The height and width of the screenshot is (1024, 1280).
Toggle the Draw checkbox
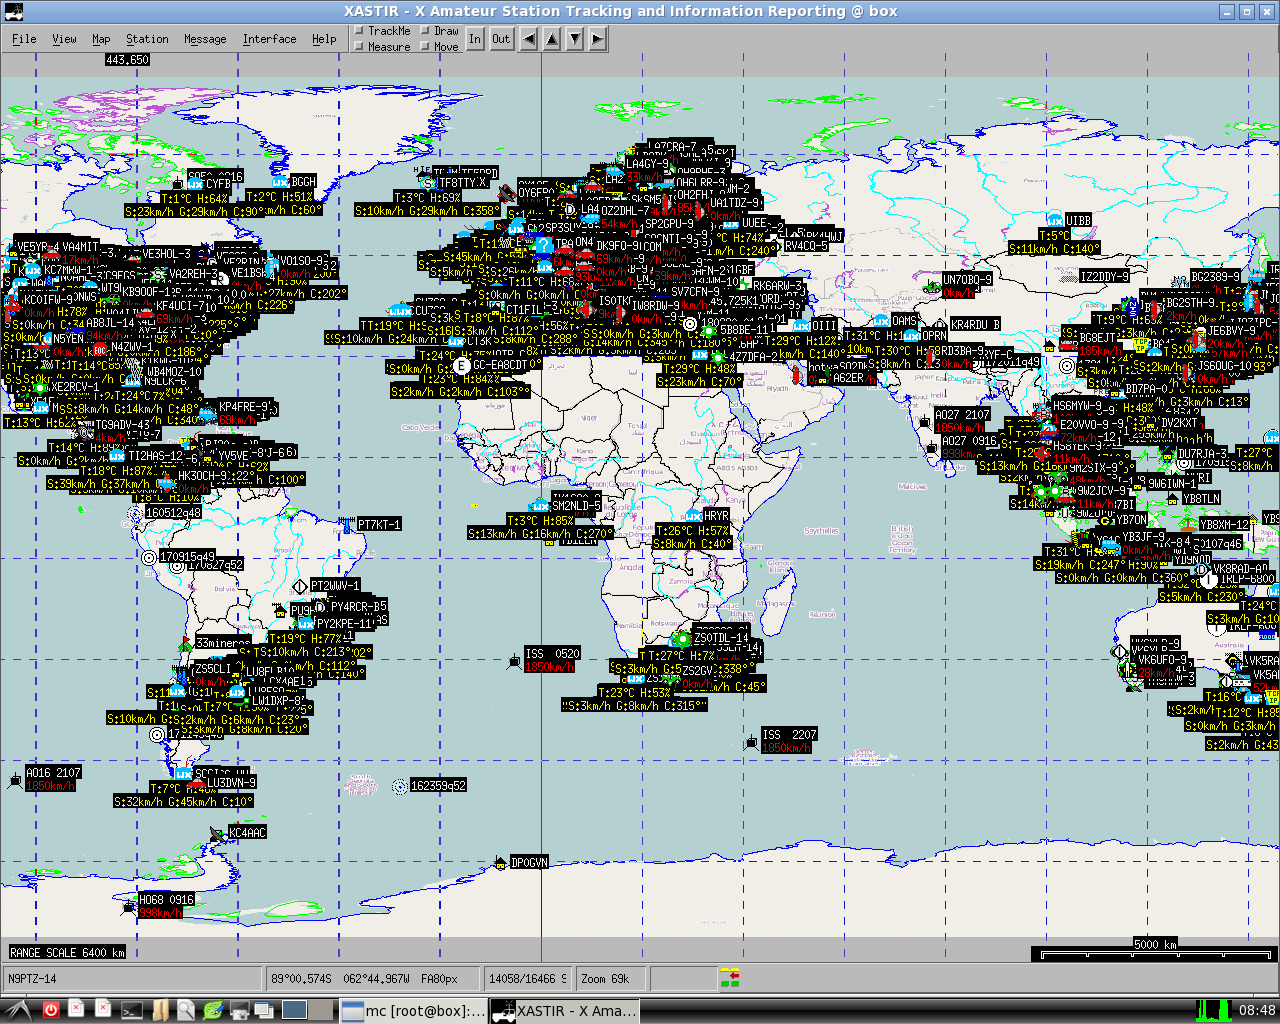pyautogui.click(x=425, y=31)
